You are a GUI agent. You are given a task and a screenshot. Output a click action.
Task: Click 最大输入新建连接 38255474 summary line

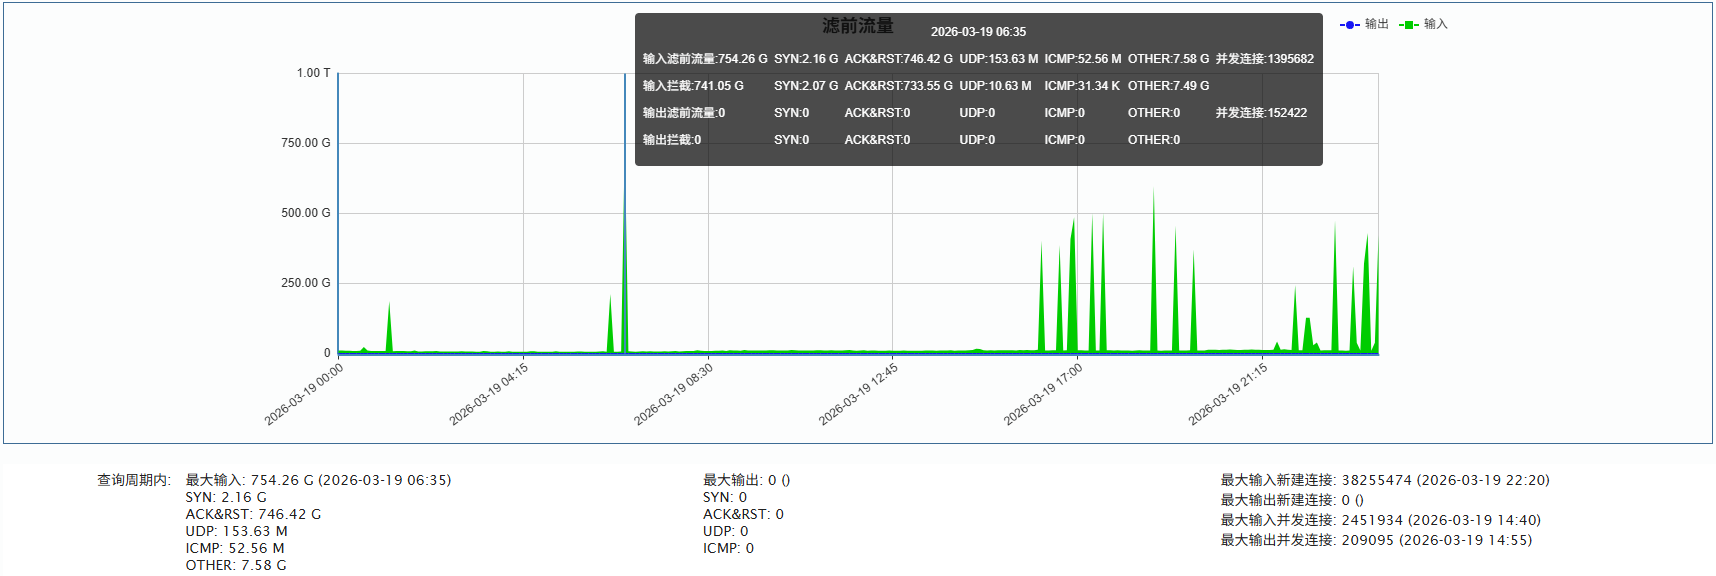pyautogui.click(x=1384, y=480)
